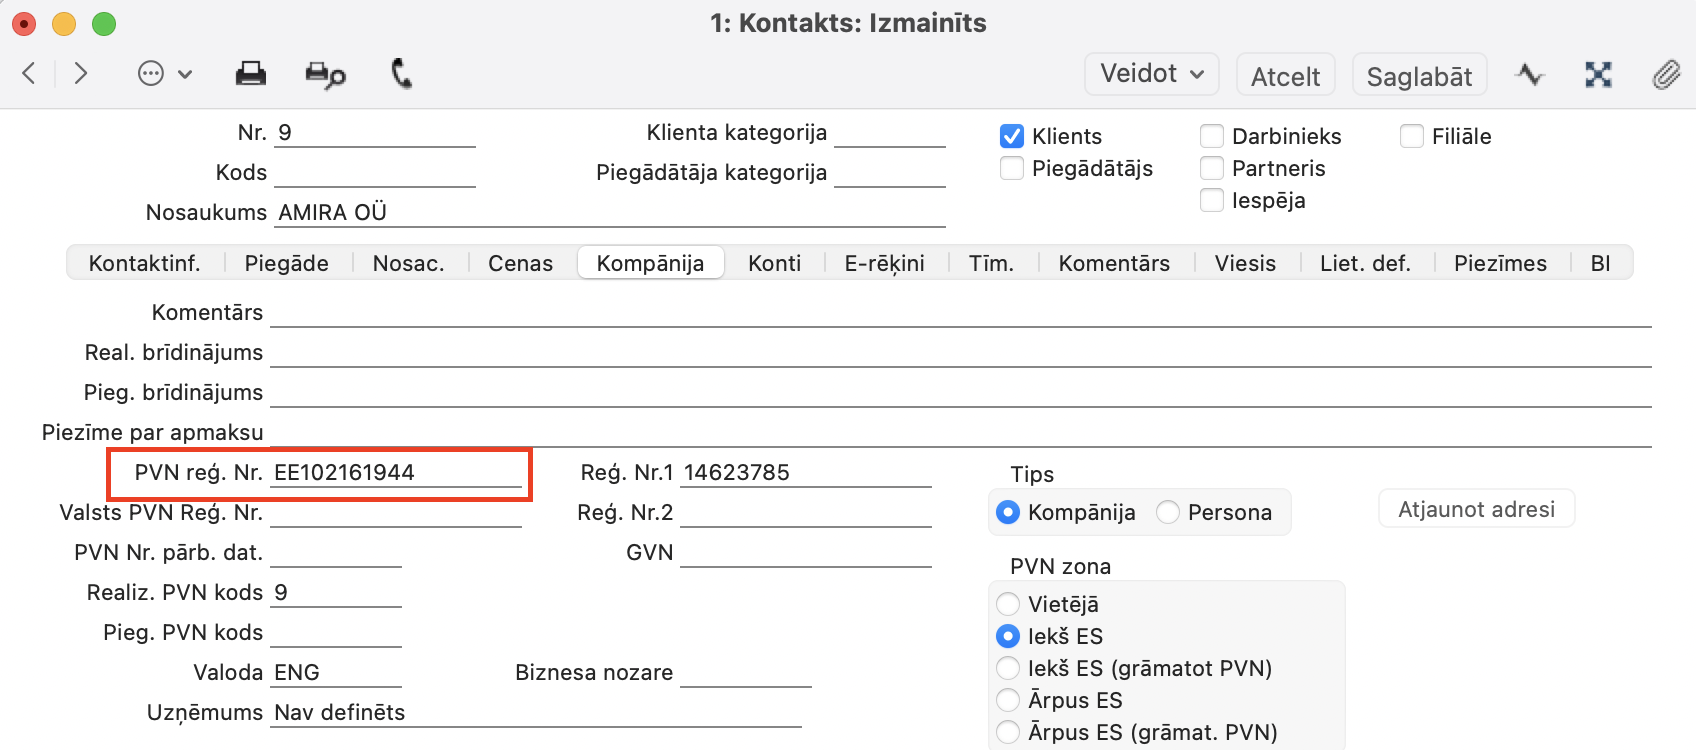Click the crossed-arrows workflow icon
The width and height of the screenshot is (1696, 750).
(1598, 75)
